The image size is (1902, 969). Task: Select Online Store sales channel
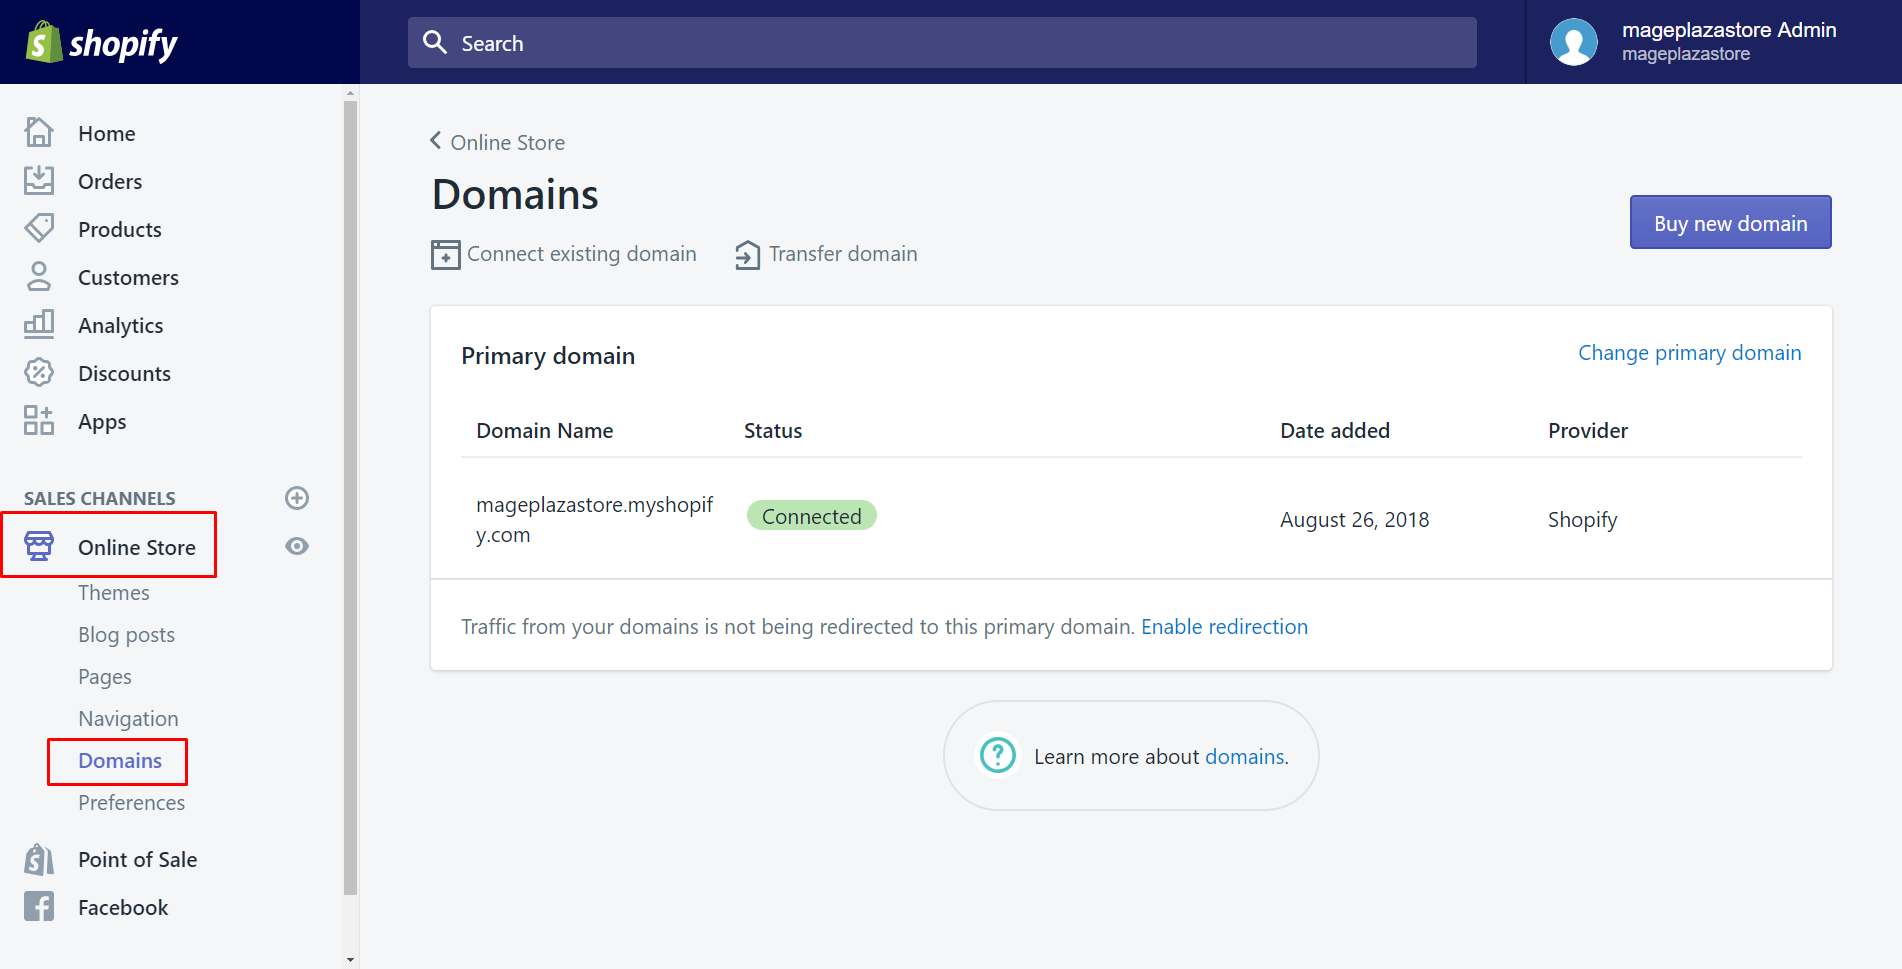[x=137, y=547]
